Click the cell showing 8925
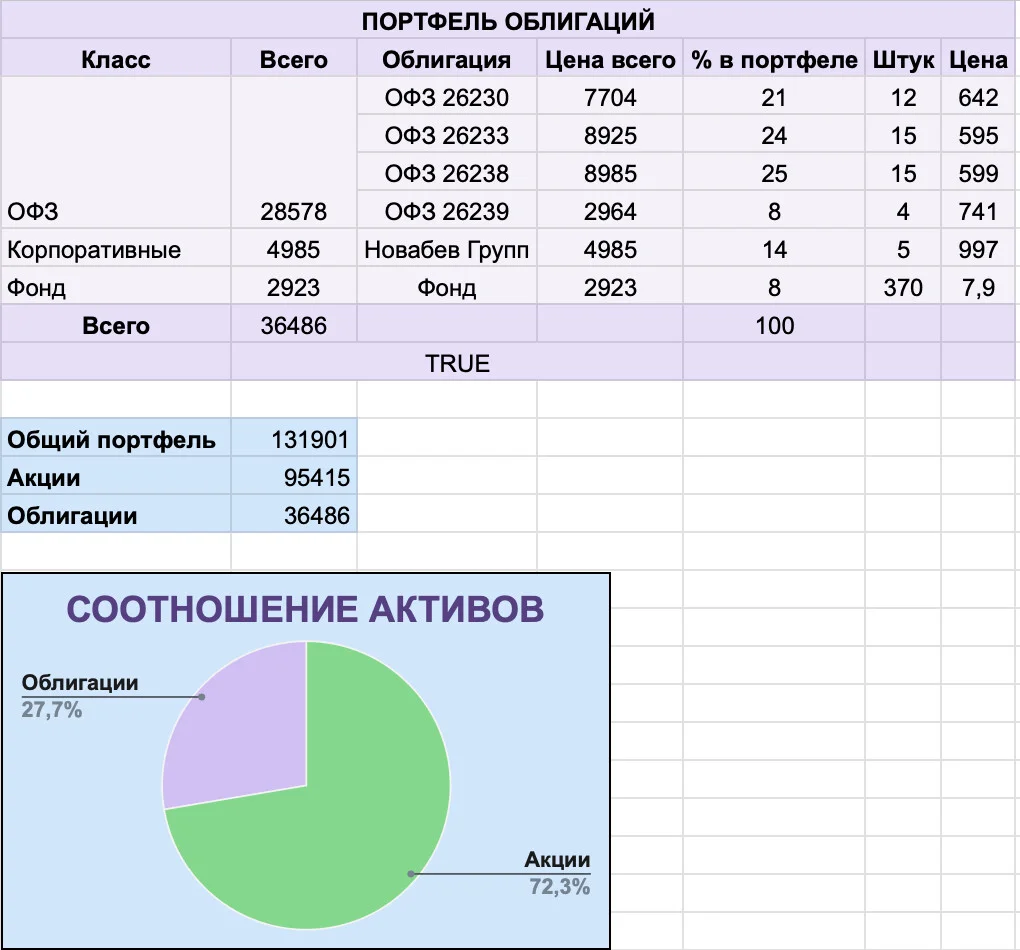Screen dimensions: 1020x950 pyautogui.click(x=610, y=135)
